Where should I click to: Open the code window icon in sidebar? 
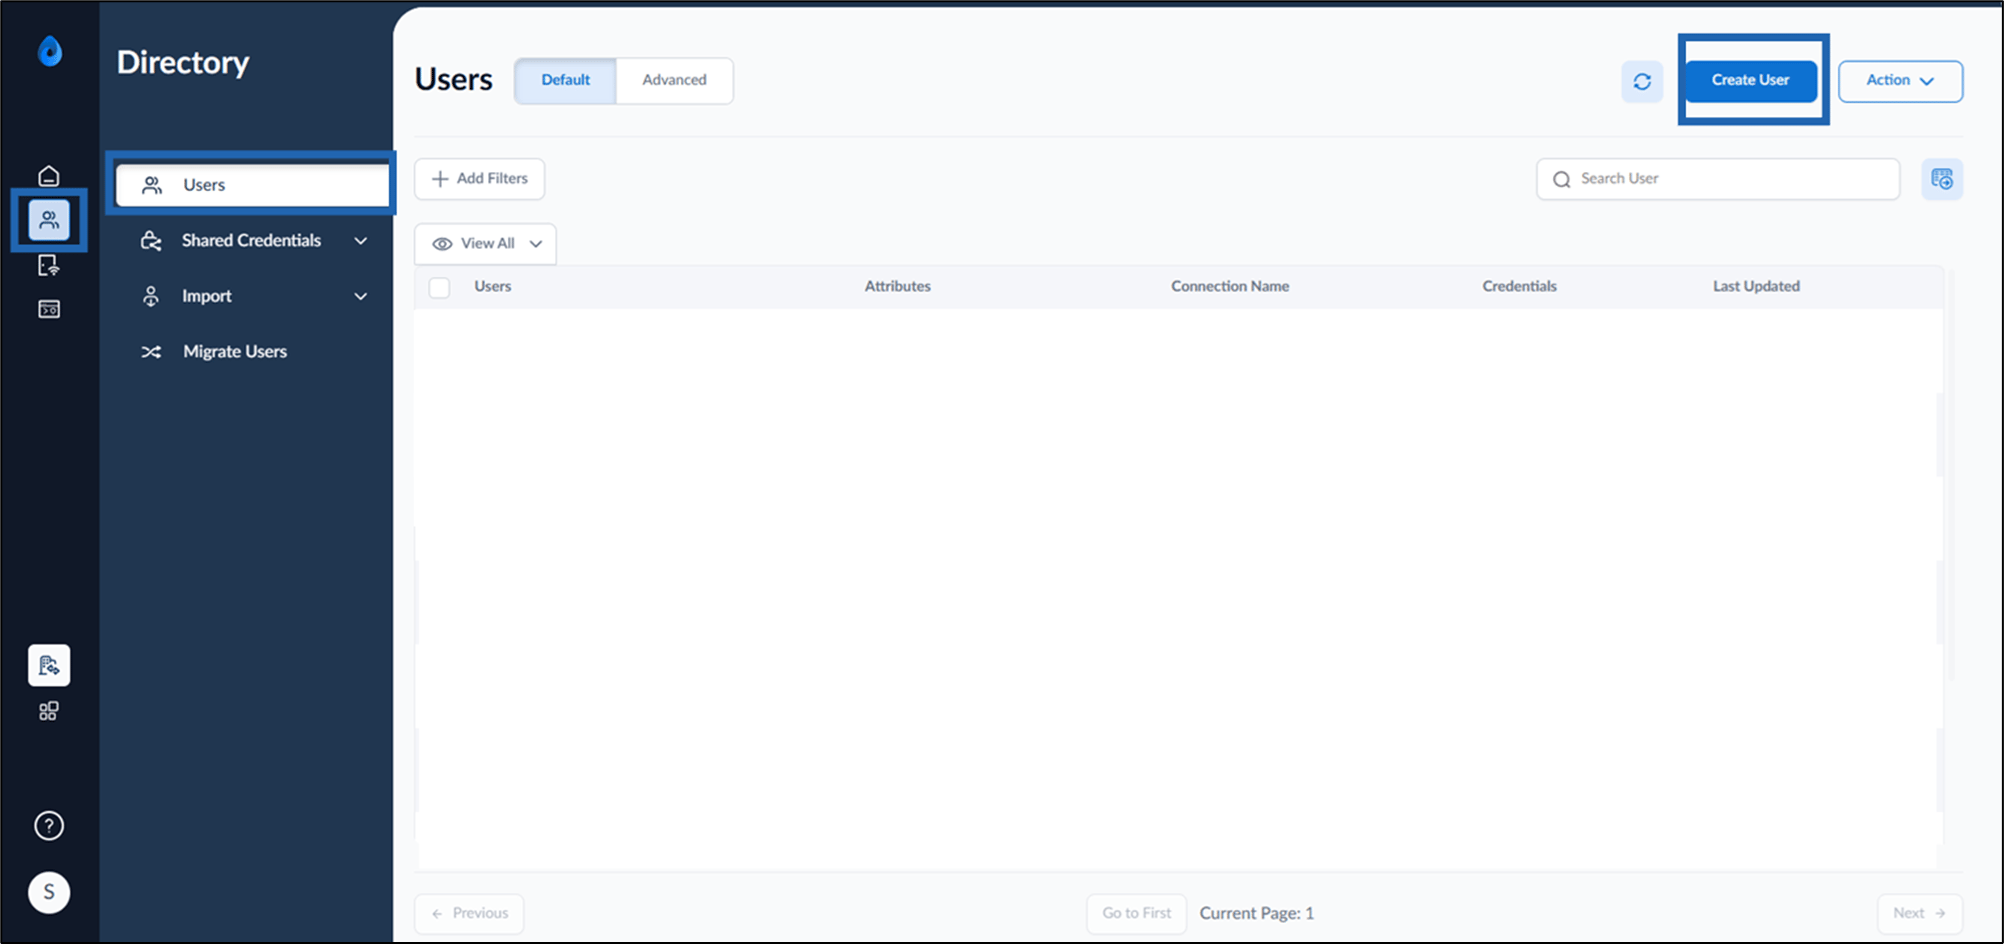tap(49, 309)
